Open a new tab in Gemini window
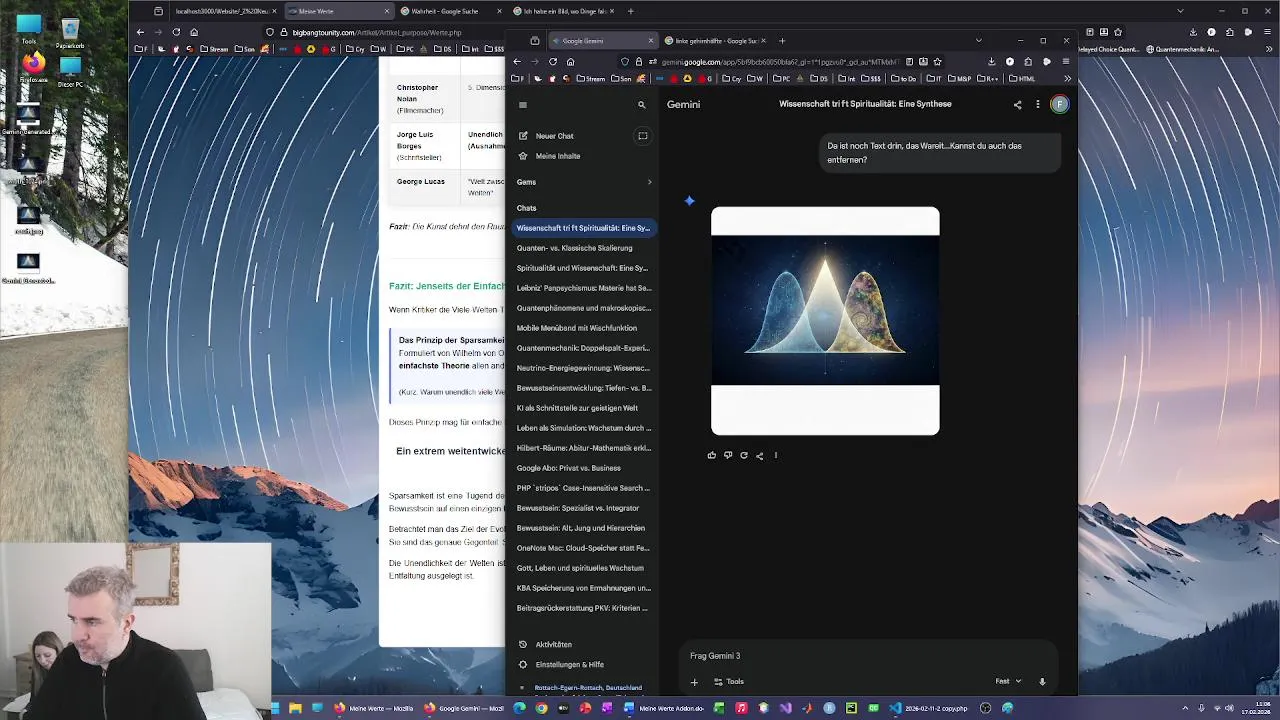The image size is (1280, 720). (x=782, y=41)
